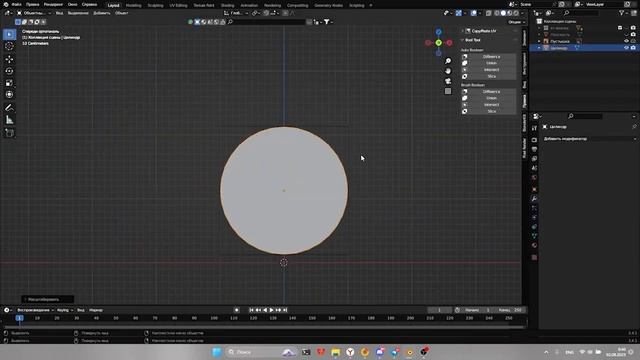This screenshot has height=360, width=640.
Task: Click the blue Z axis on navigation gizmo
Action: pos(438,32)
